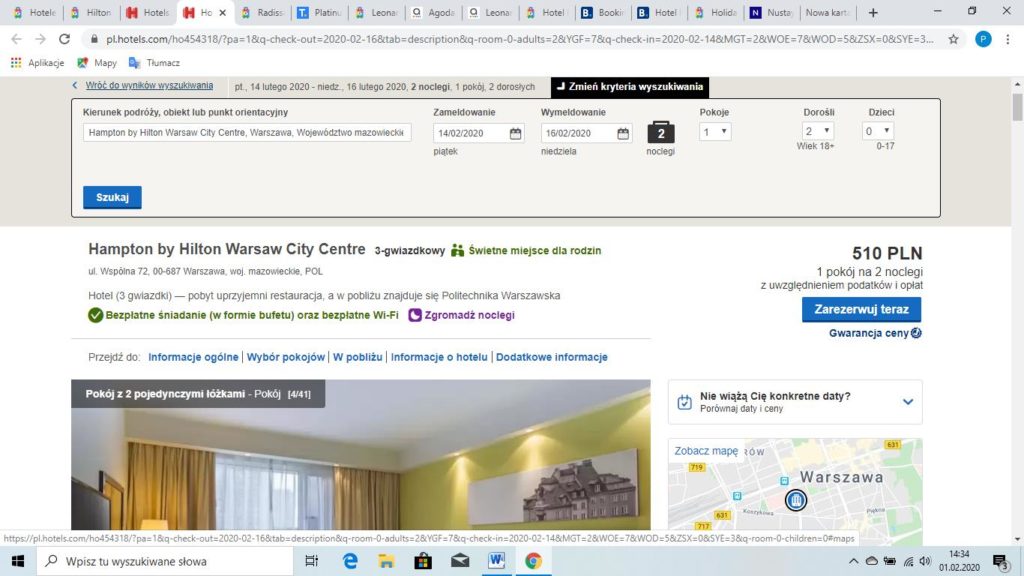
Task: Open a new browser tab
Action: point(873,12)
